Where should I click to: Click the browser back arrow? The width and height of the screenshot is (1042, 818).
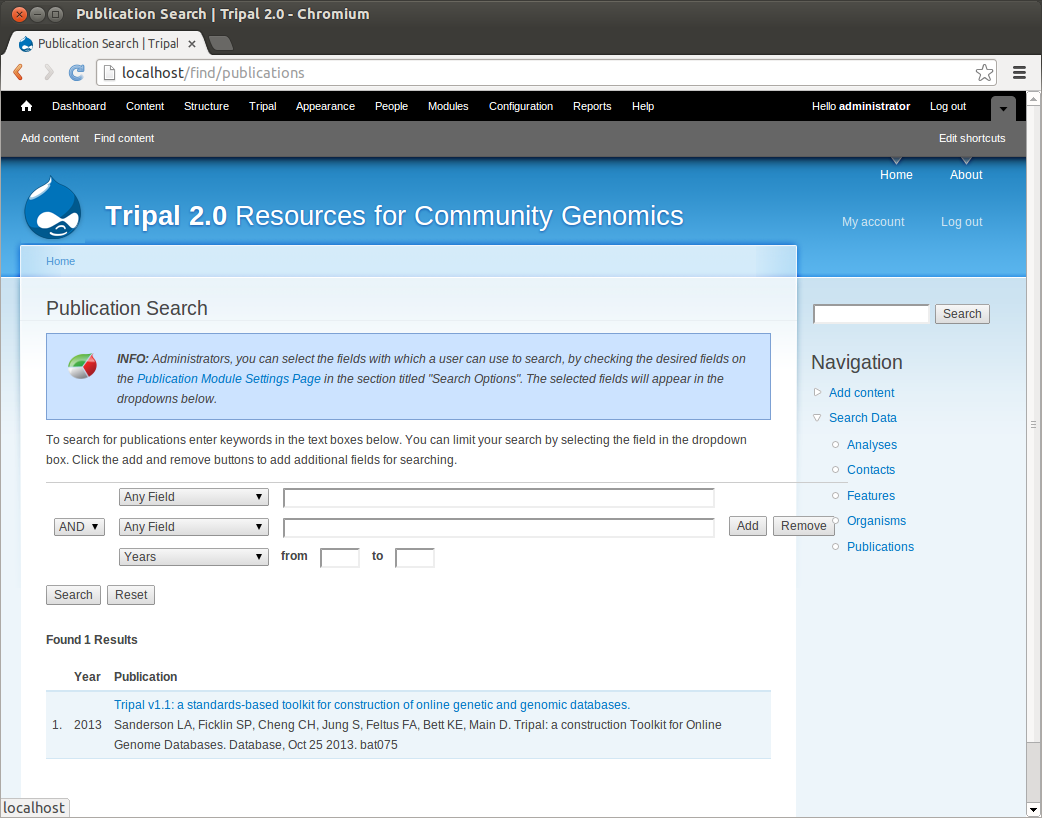click(x=19, y=72)
